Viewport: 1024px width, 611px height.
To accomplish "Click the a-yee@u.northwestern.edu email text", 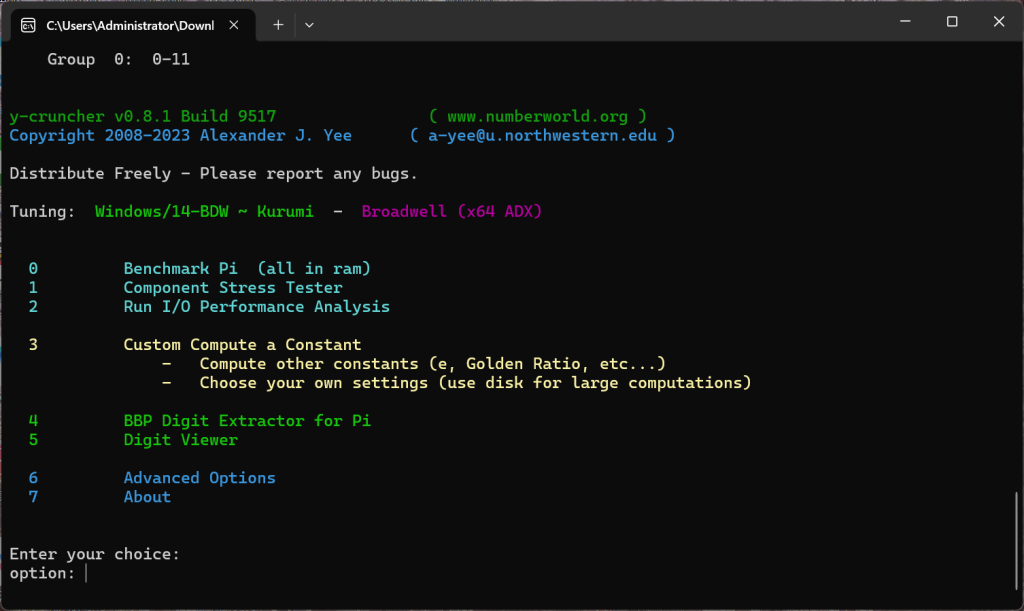I will coord(542,136).
